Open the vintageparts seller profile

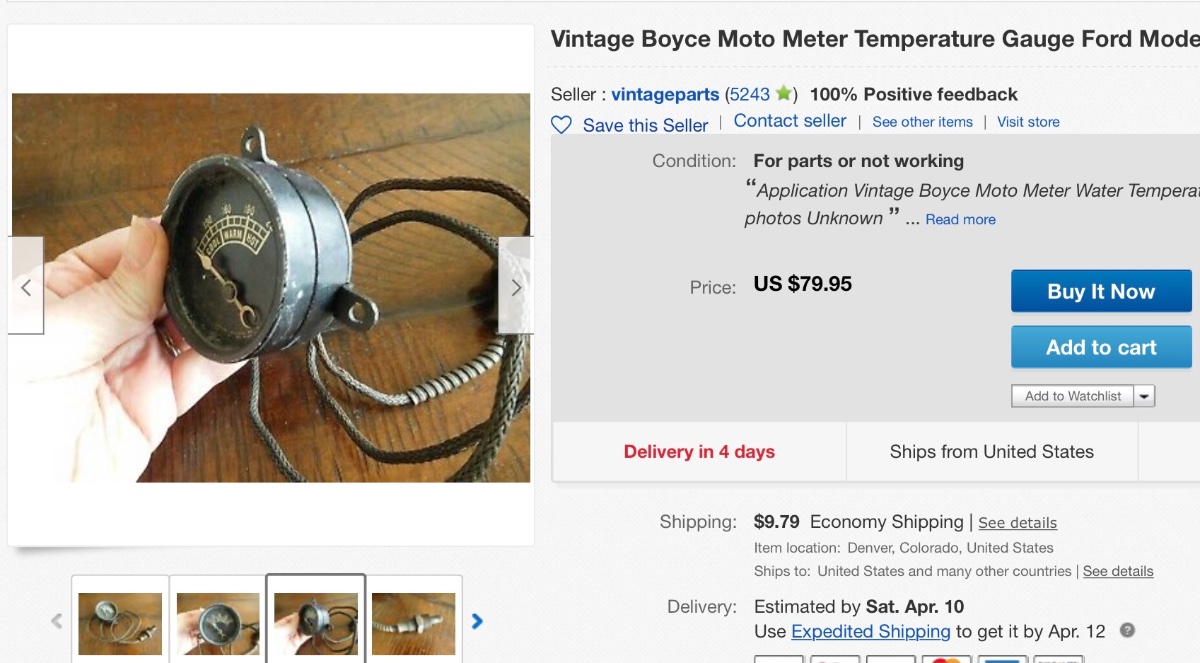click(665, 94)
